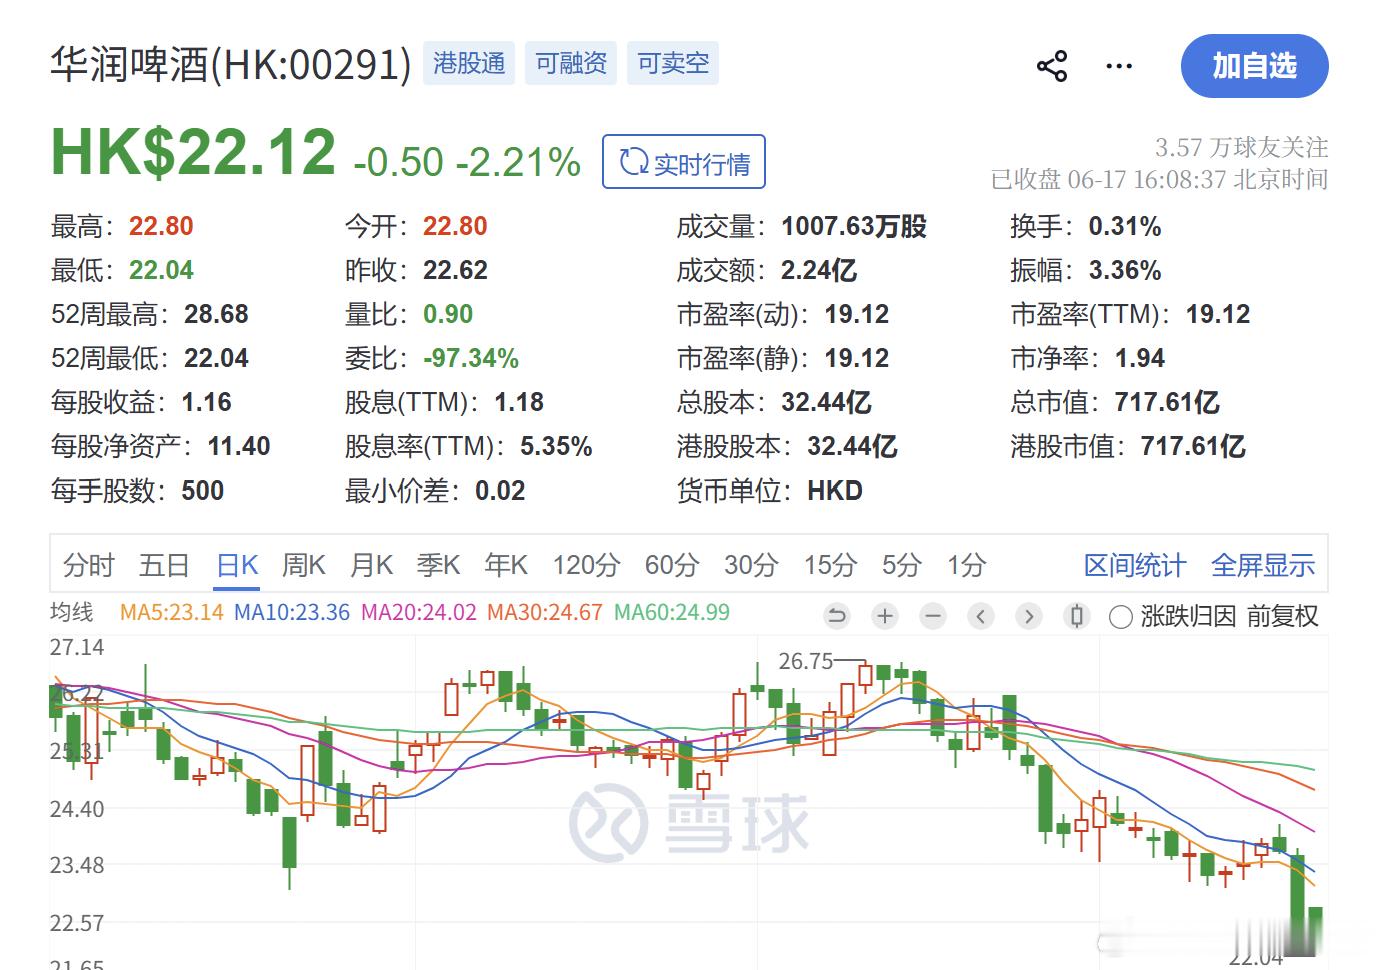Click the 加自选 button

pos(1254,66)
